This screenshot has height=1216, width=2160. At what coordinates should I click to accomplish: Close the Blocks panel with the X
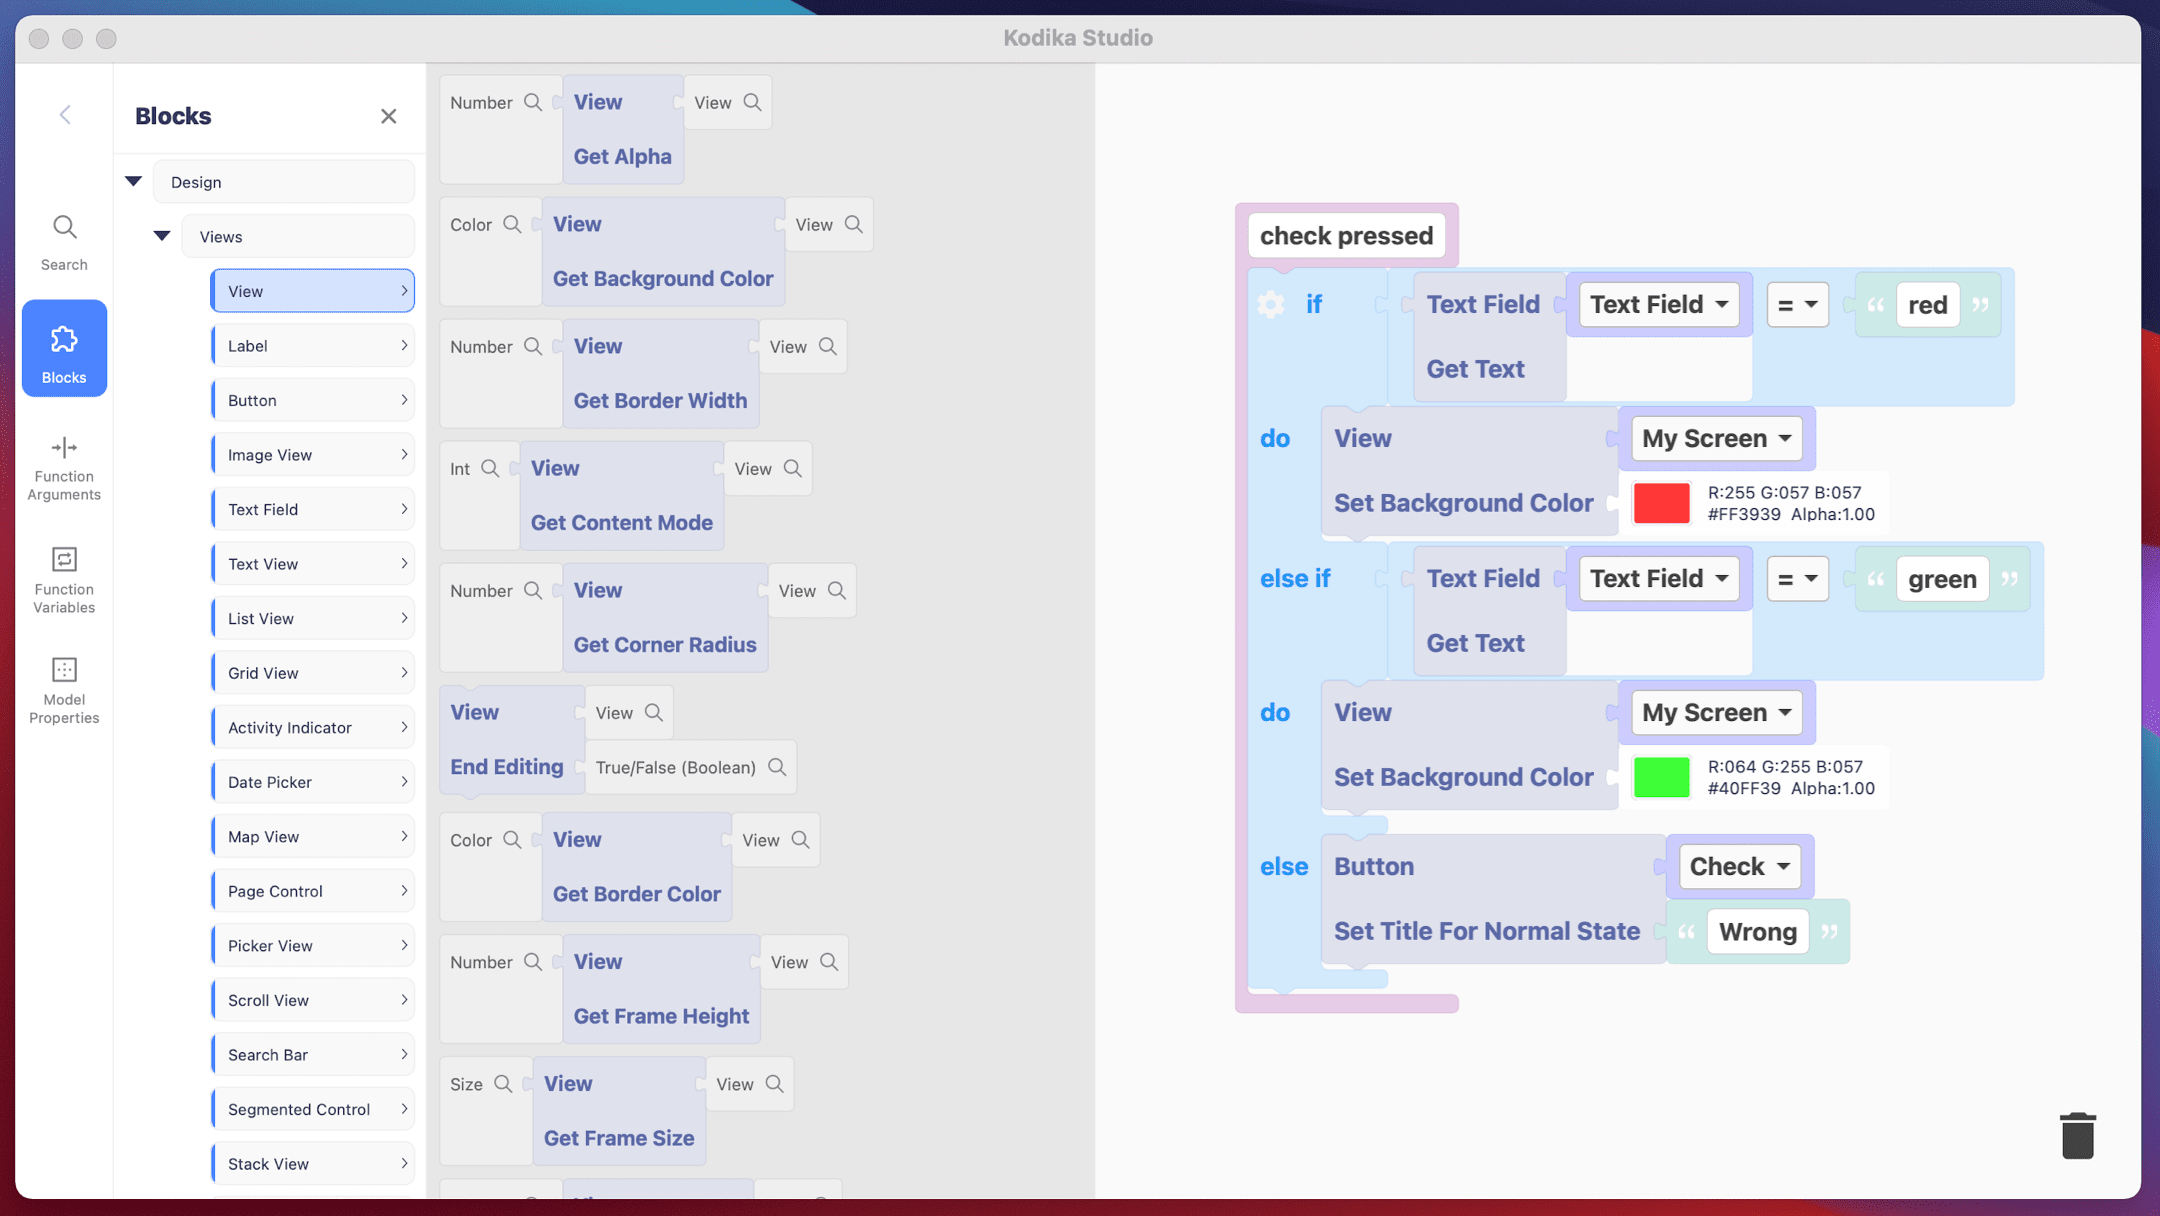389,115
